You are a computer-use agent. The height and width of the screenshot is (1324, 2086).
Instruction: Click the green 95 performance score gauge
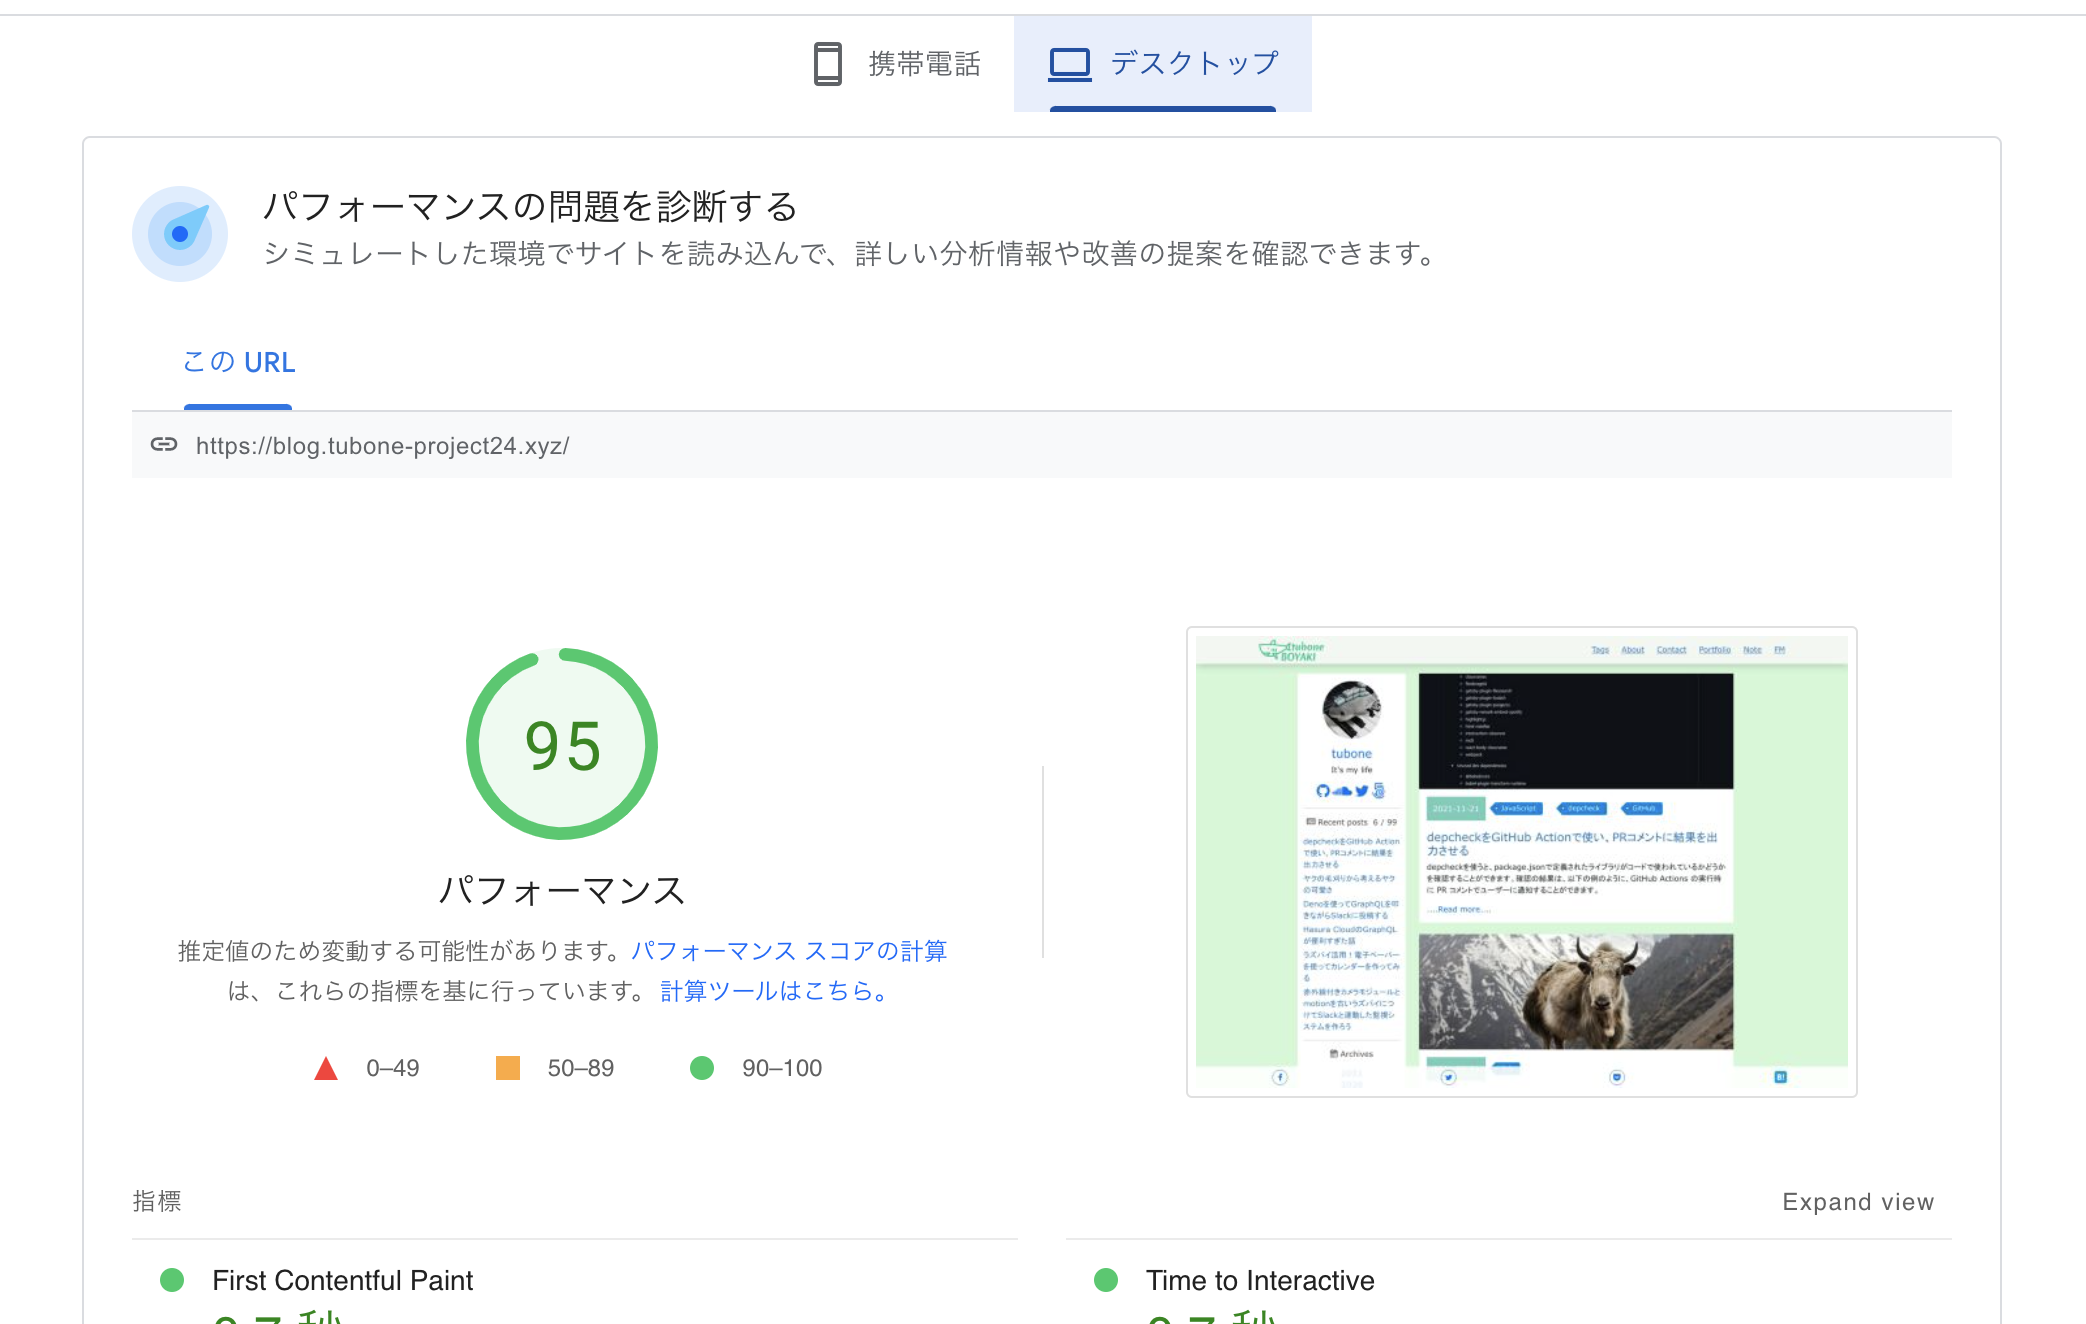pyautogui.click(x=561, y=744)
